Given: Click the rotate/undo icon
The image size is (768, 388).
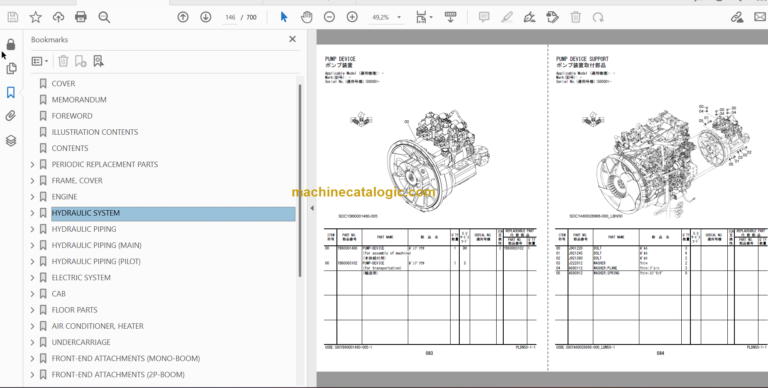Looking at the screenshot, I should (598, 18).
